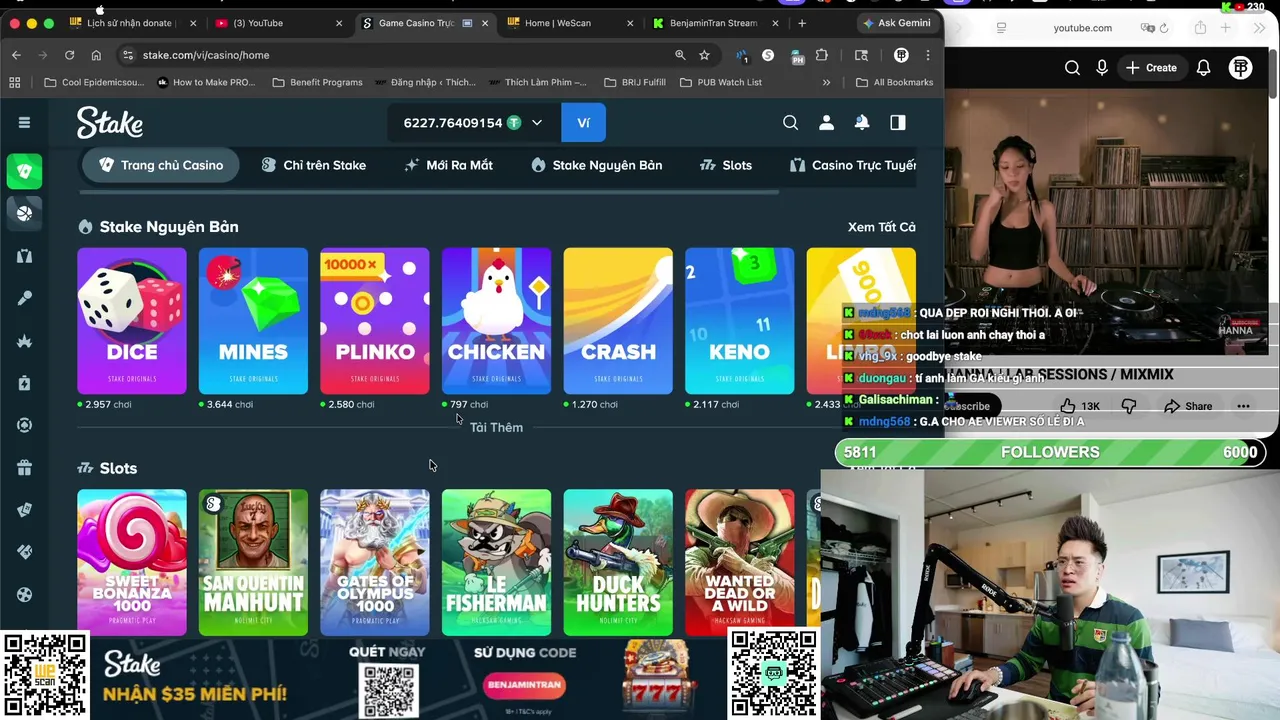This screenshot has height=720, width=1280.
Task: Click Xem Tất Cả link
Action: (x=882, y=227)
